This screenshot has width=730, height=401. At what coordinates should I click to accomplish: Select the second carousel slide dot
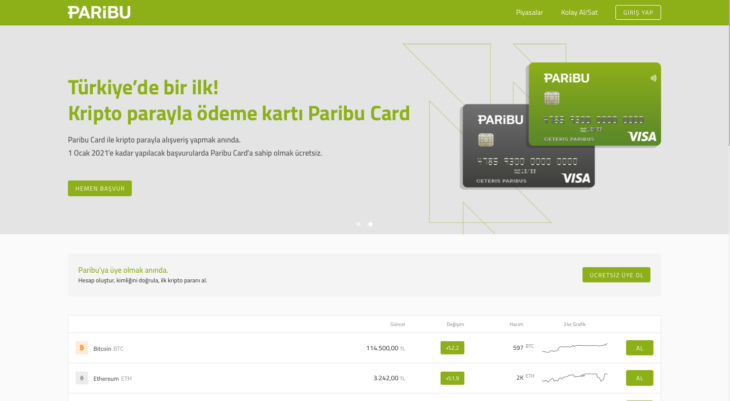pyautogui.click(x=370, y=224)
